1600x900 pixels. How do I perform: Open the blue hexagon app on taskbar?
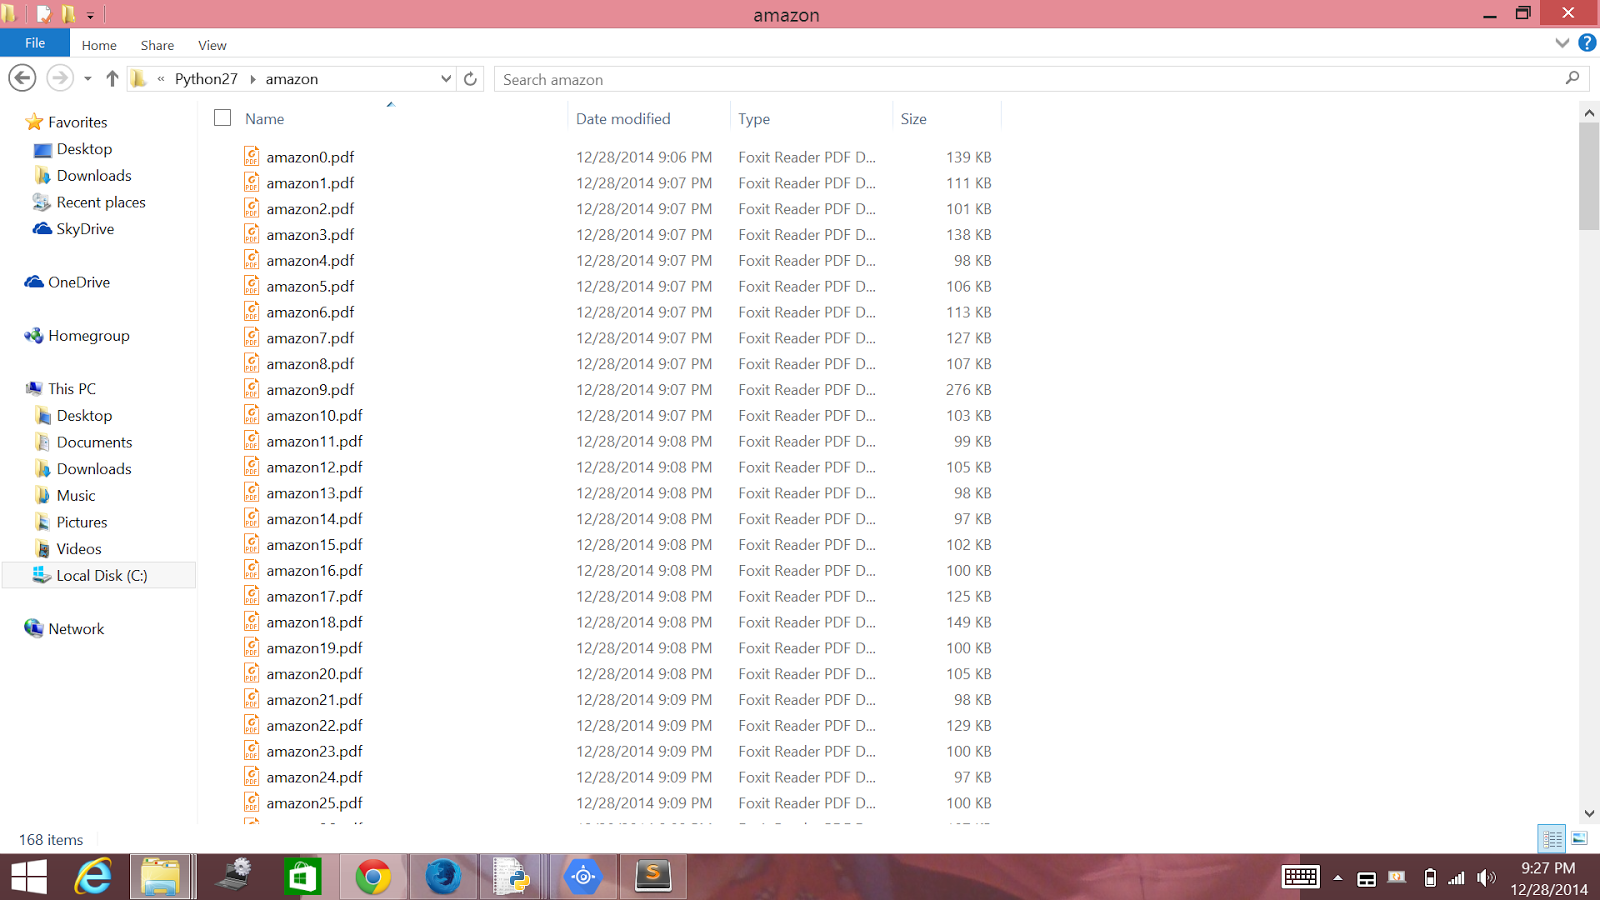[x=583, y=877]
